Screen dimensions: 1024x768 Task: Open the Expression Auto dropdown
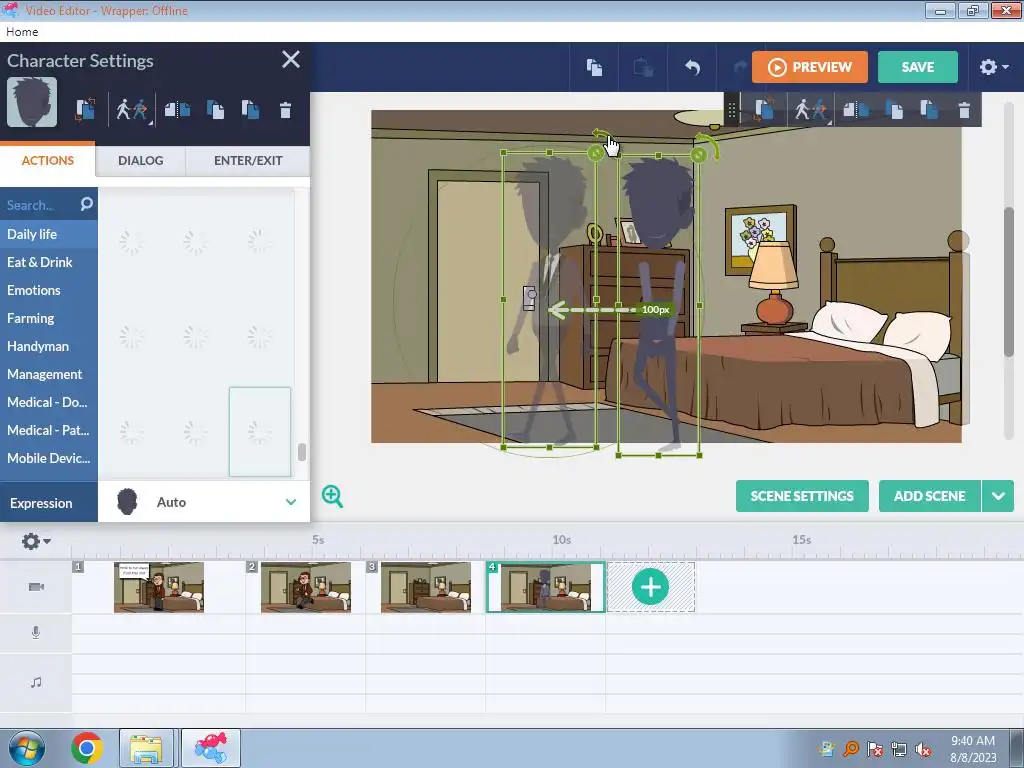click(204, 502)
